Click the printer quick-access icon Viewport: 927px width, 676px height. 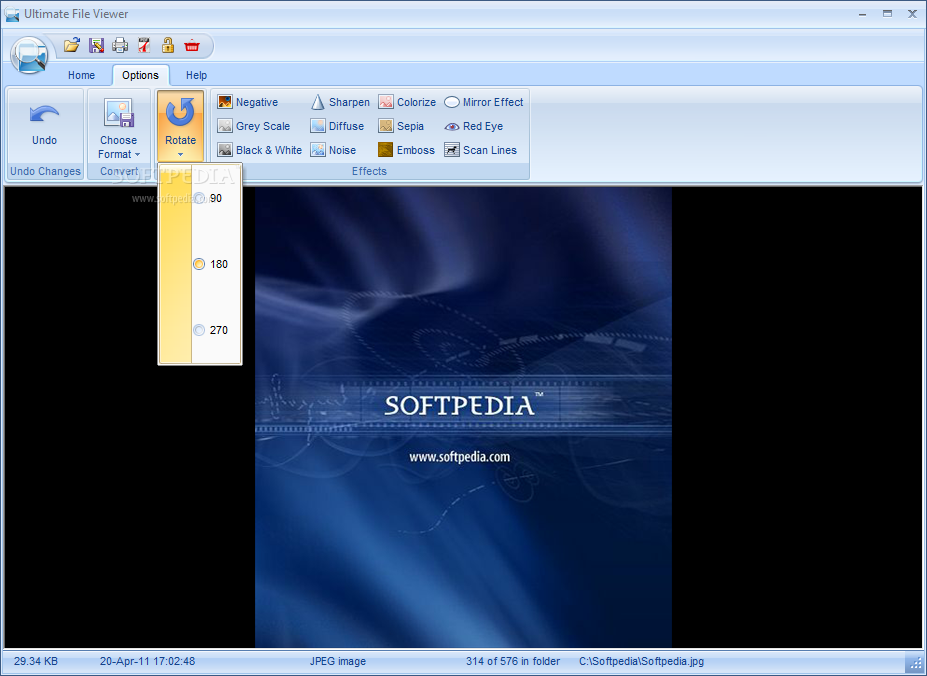pos(120,45)
